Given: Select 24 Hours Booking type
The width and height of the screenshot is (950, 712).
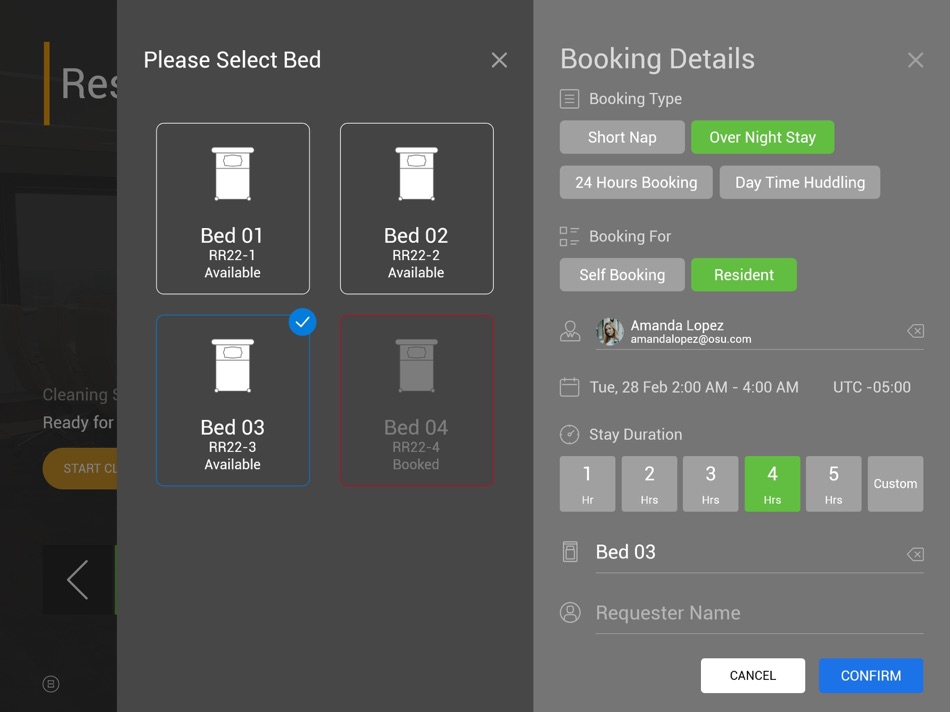Looking at the screenshot, I should click(x=636, y=182).
